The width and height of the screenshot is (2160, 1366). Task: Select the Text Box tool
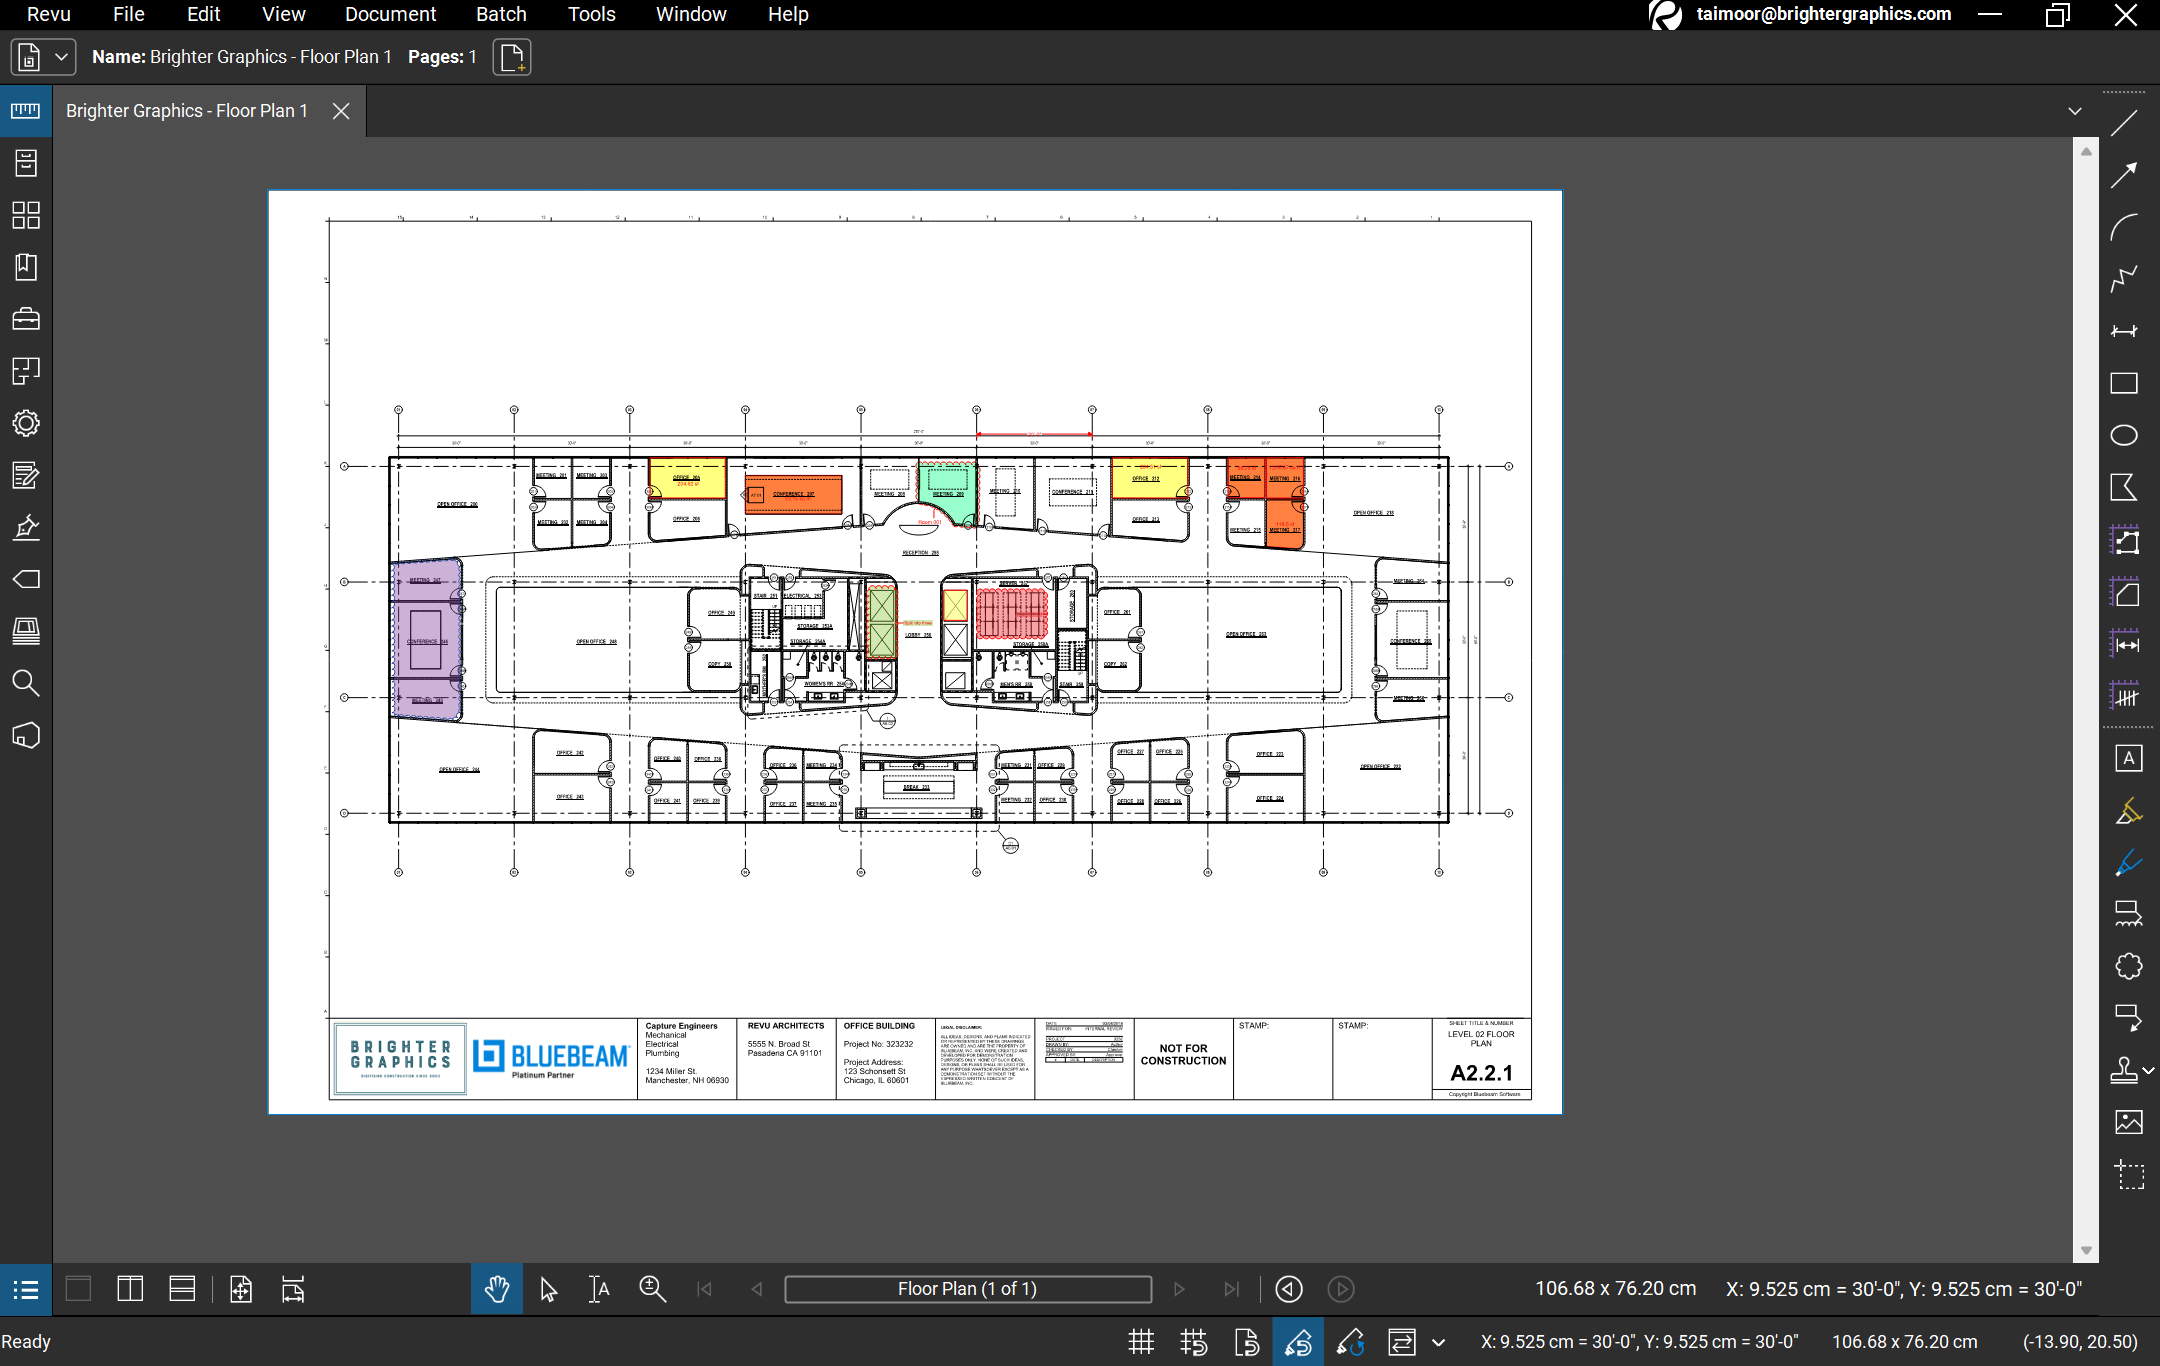pyautogui.click(x=2128, y=758)
